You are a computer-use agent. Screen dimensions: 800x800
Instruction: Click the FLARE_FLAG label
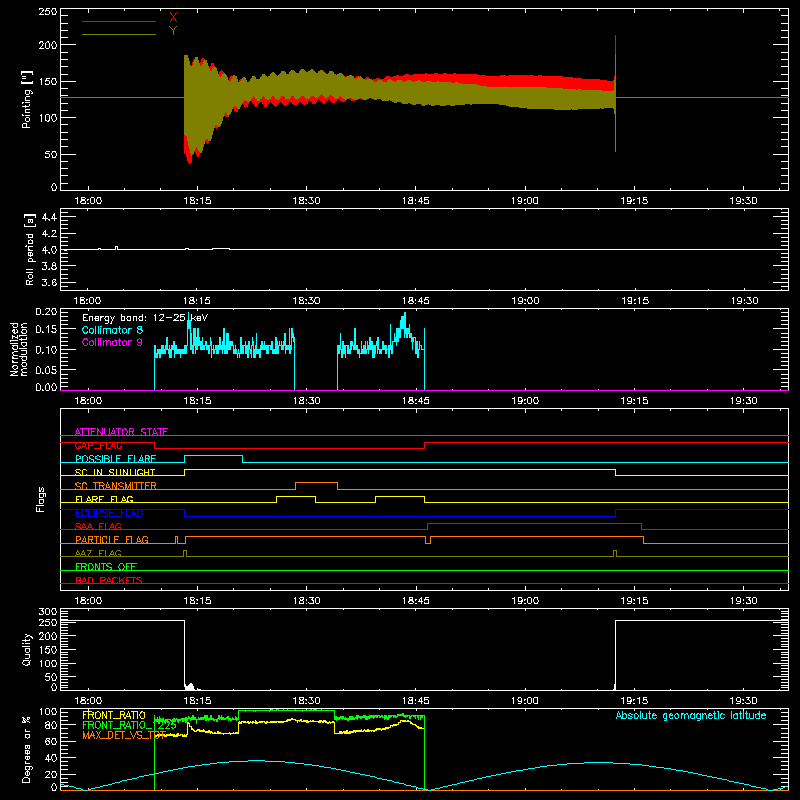click(x=104, y=499)
